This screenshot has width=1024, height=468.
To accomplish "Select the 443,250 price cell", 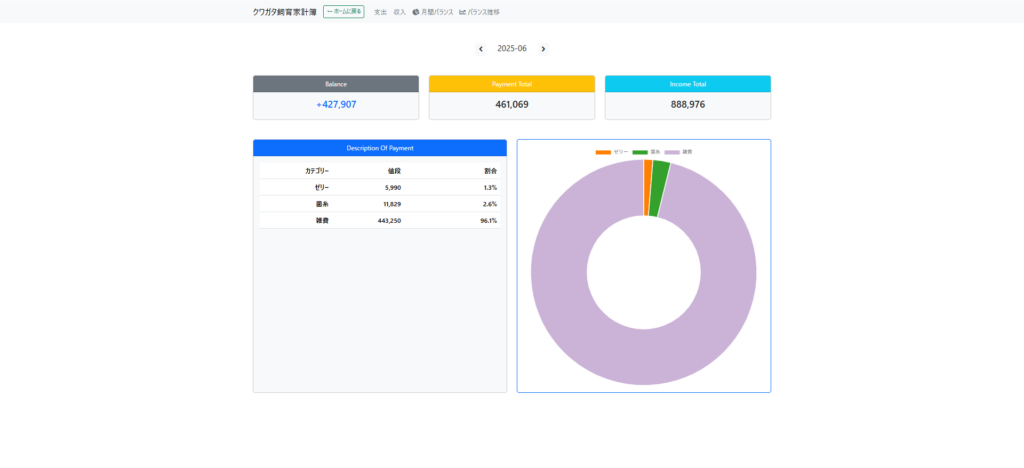I will coord(368,220).
